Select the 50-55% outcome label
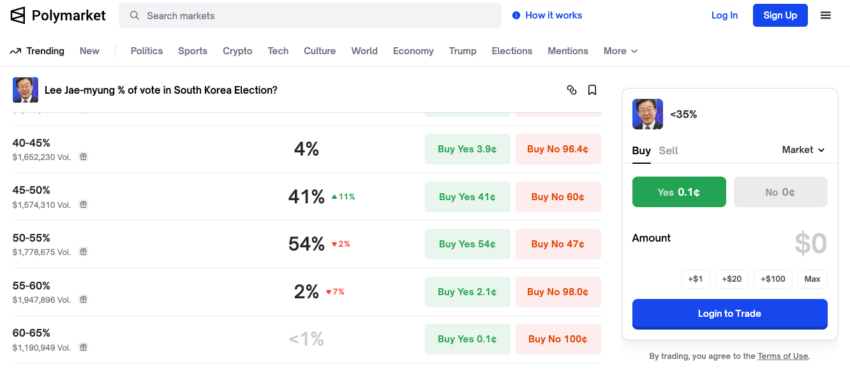Screen dimensions: 850x371 (31, 238)
